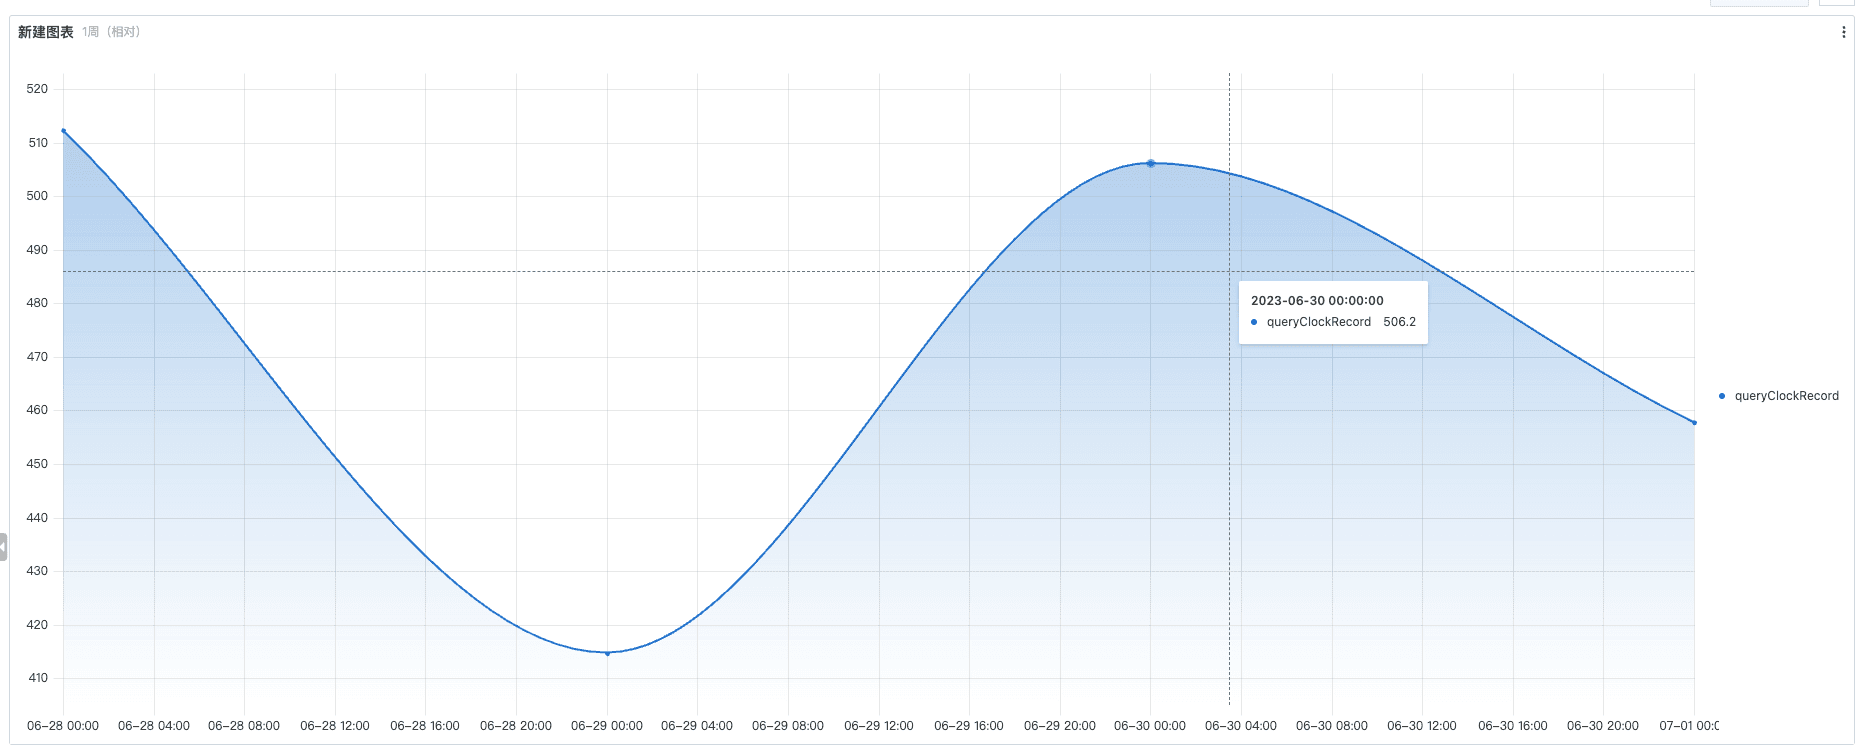Select the first data point at 06-28 00:00
This screenshot has height=747, width=1857.
pyautogui.click(x=63, y=131)
